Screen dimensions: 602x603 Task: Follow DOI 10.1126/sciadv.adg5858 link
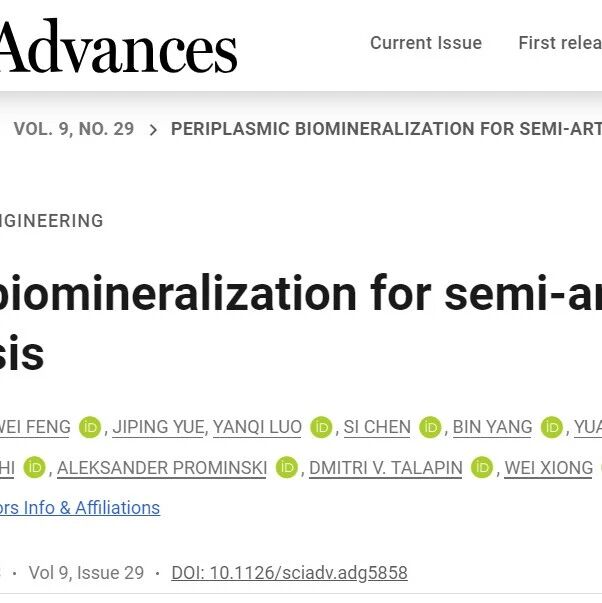(289, 573)
